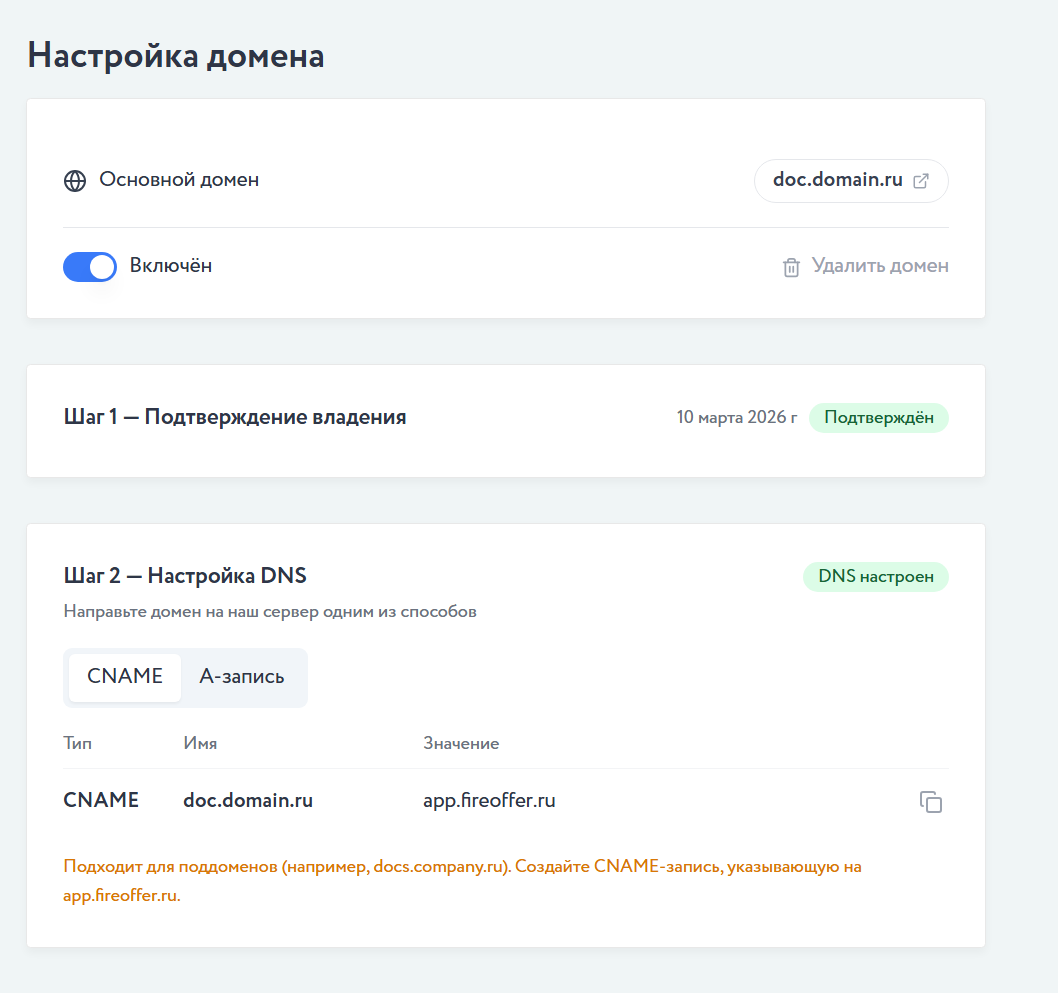Image resolution: width=1058 pixels, height=993 pixels.
Task: Click the Включён label text
Action: 171,266
